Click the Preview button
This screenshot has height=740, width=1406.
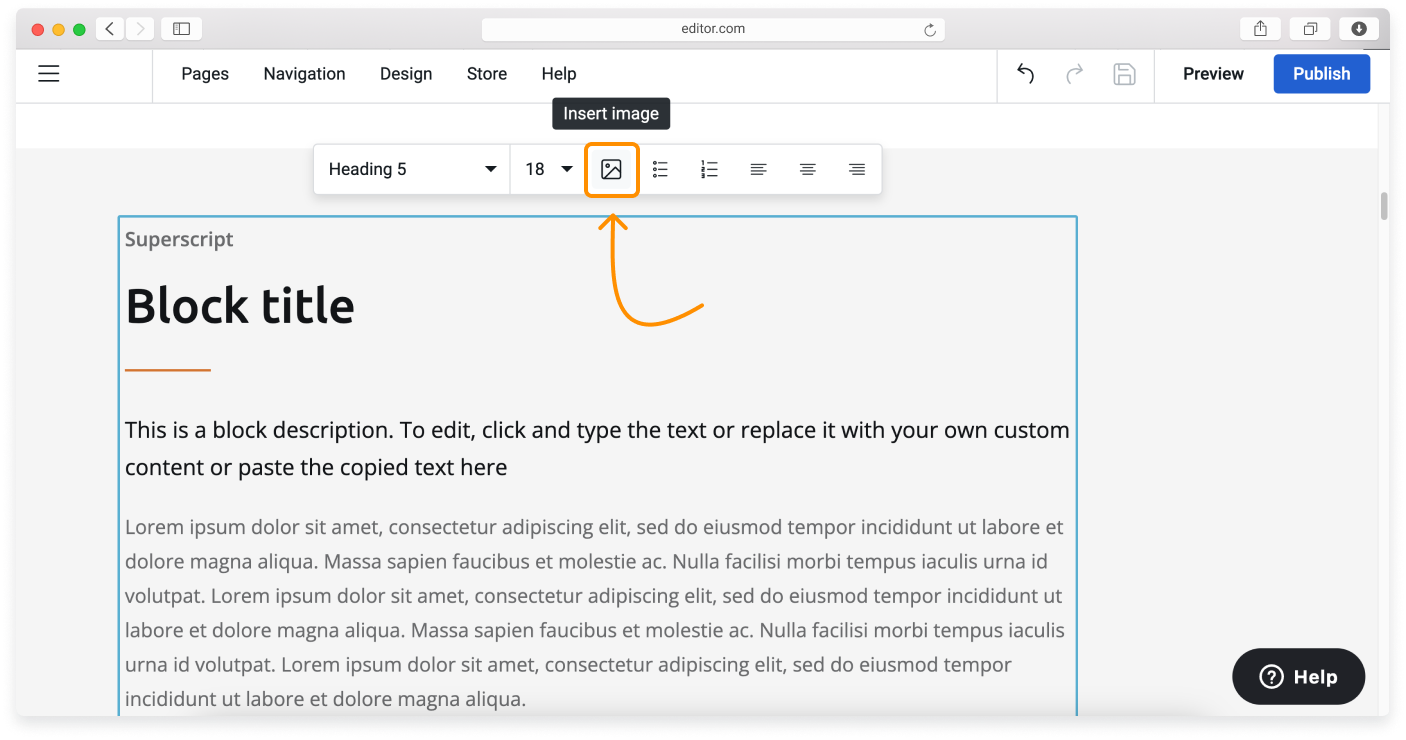(1213, 74)
